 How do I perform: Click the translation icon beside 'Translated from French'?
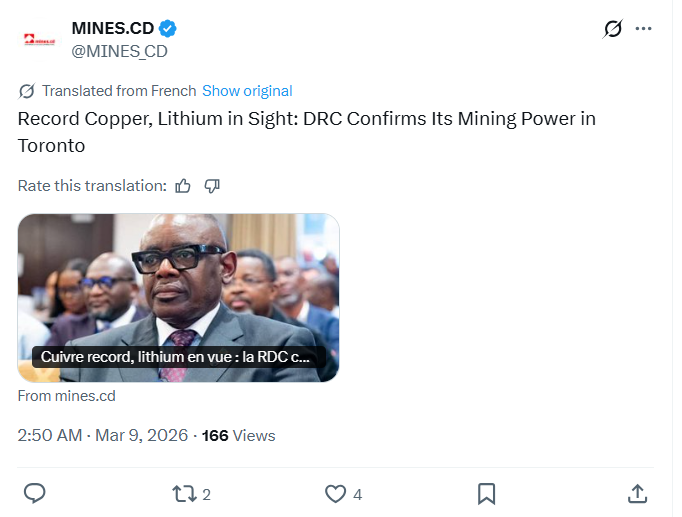[27, 91]
